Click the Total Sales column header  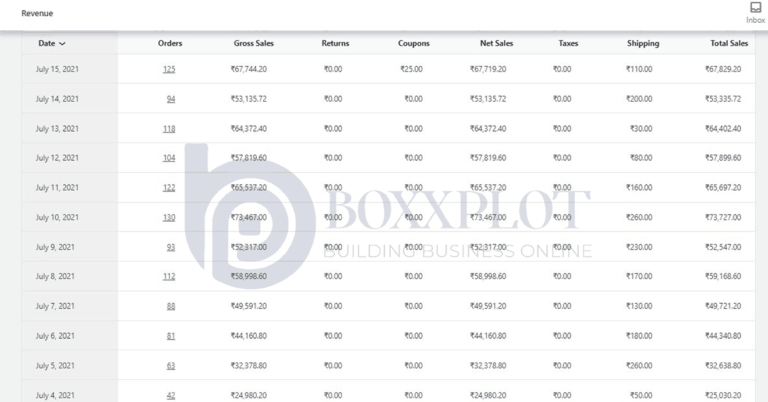729,44
